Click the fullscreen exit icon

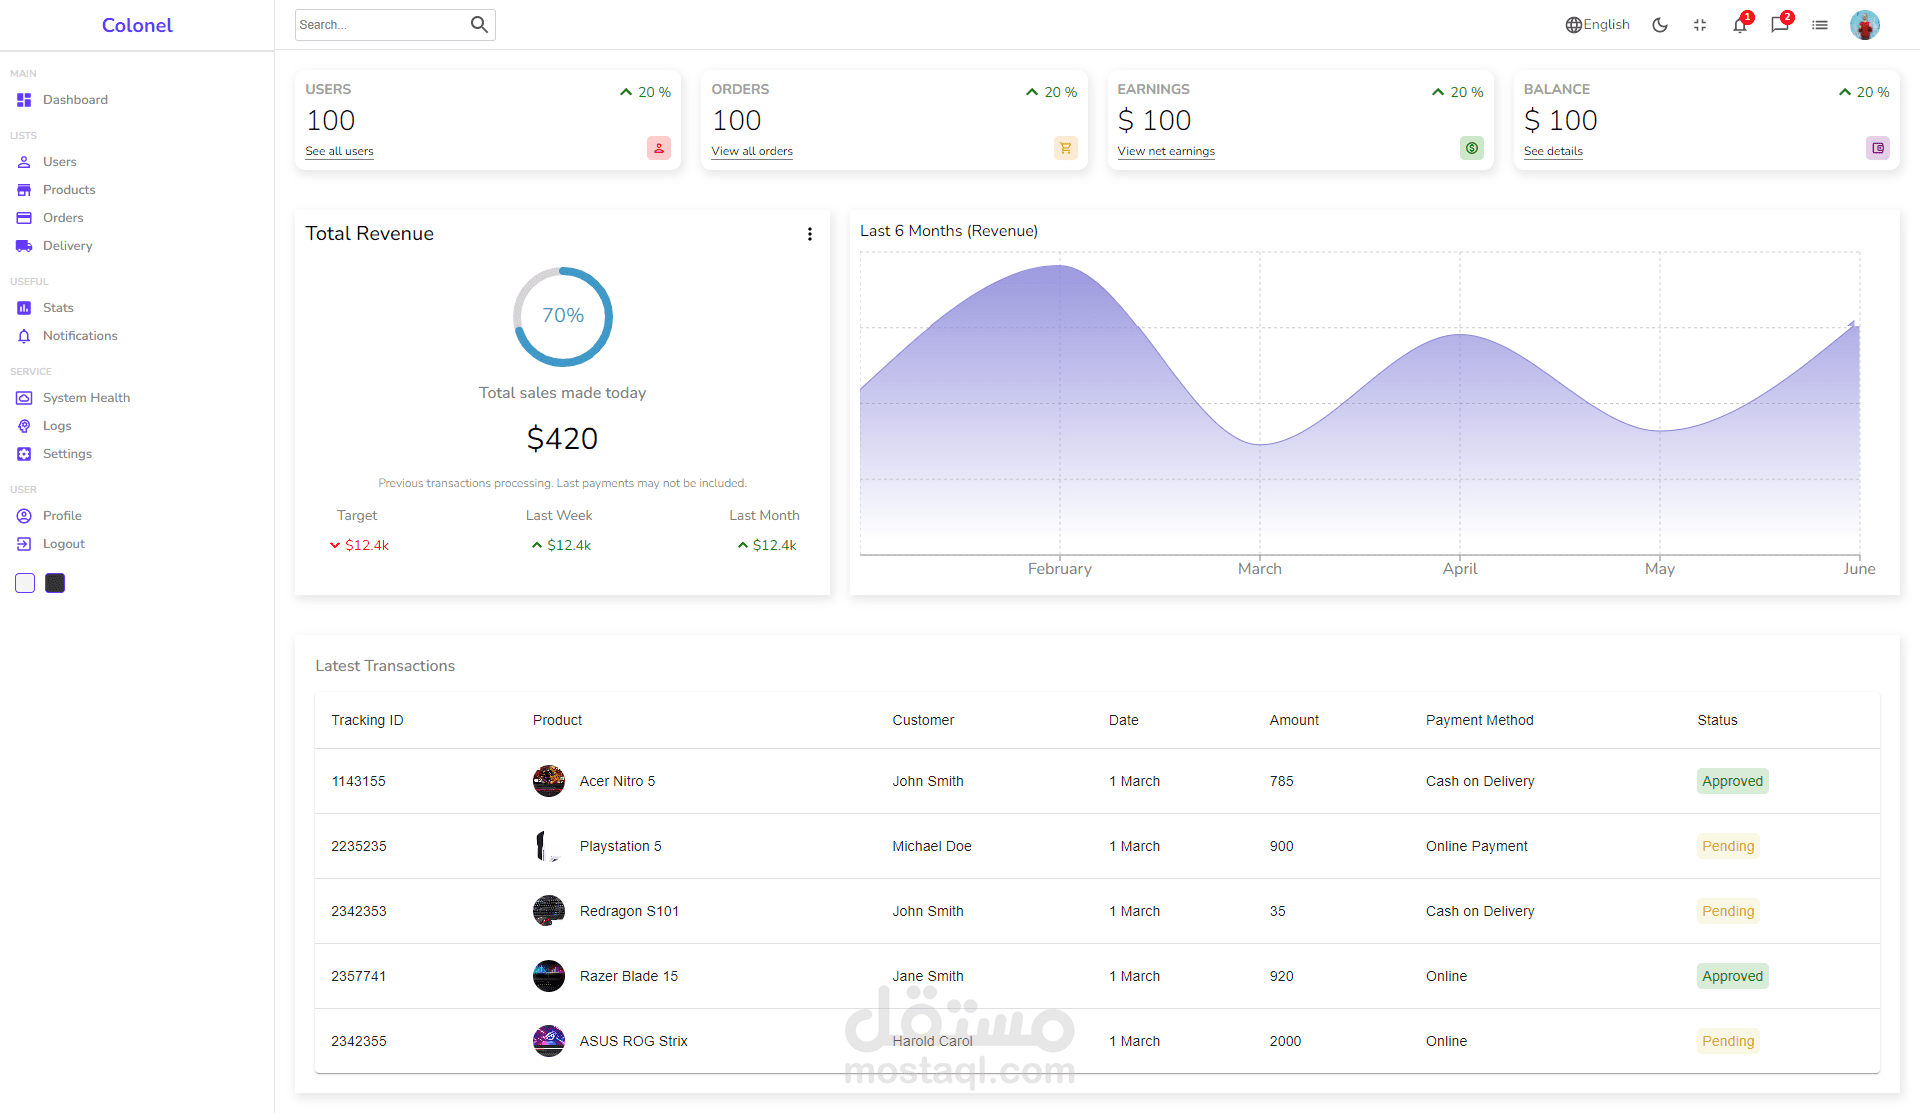1700,25
